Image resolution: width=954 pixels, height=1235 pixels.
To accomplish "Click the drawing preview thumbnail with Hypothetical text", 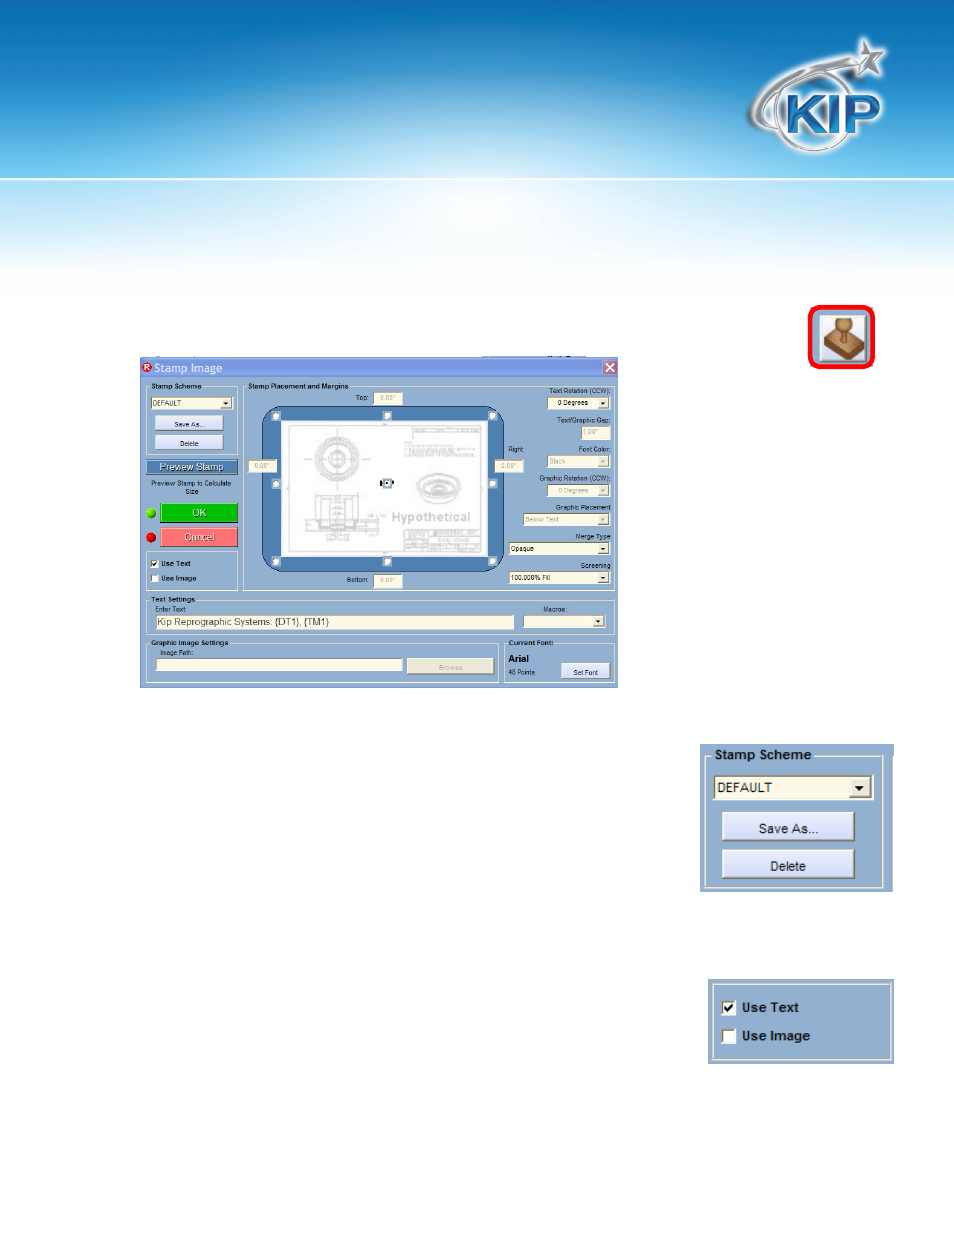I will [x=384, y=488].
